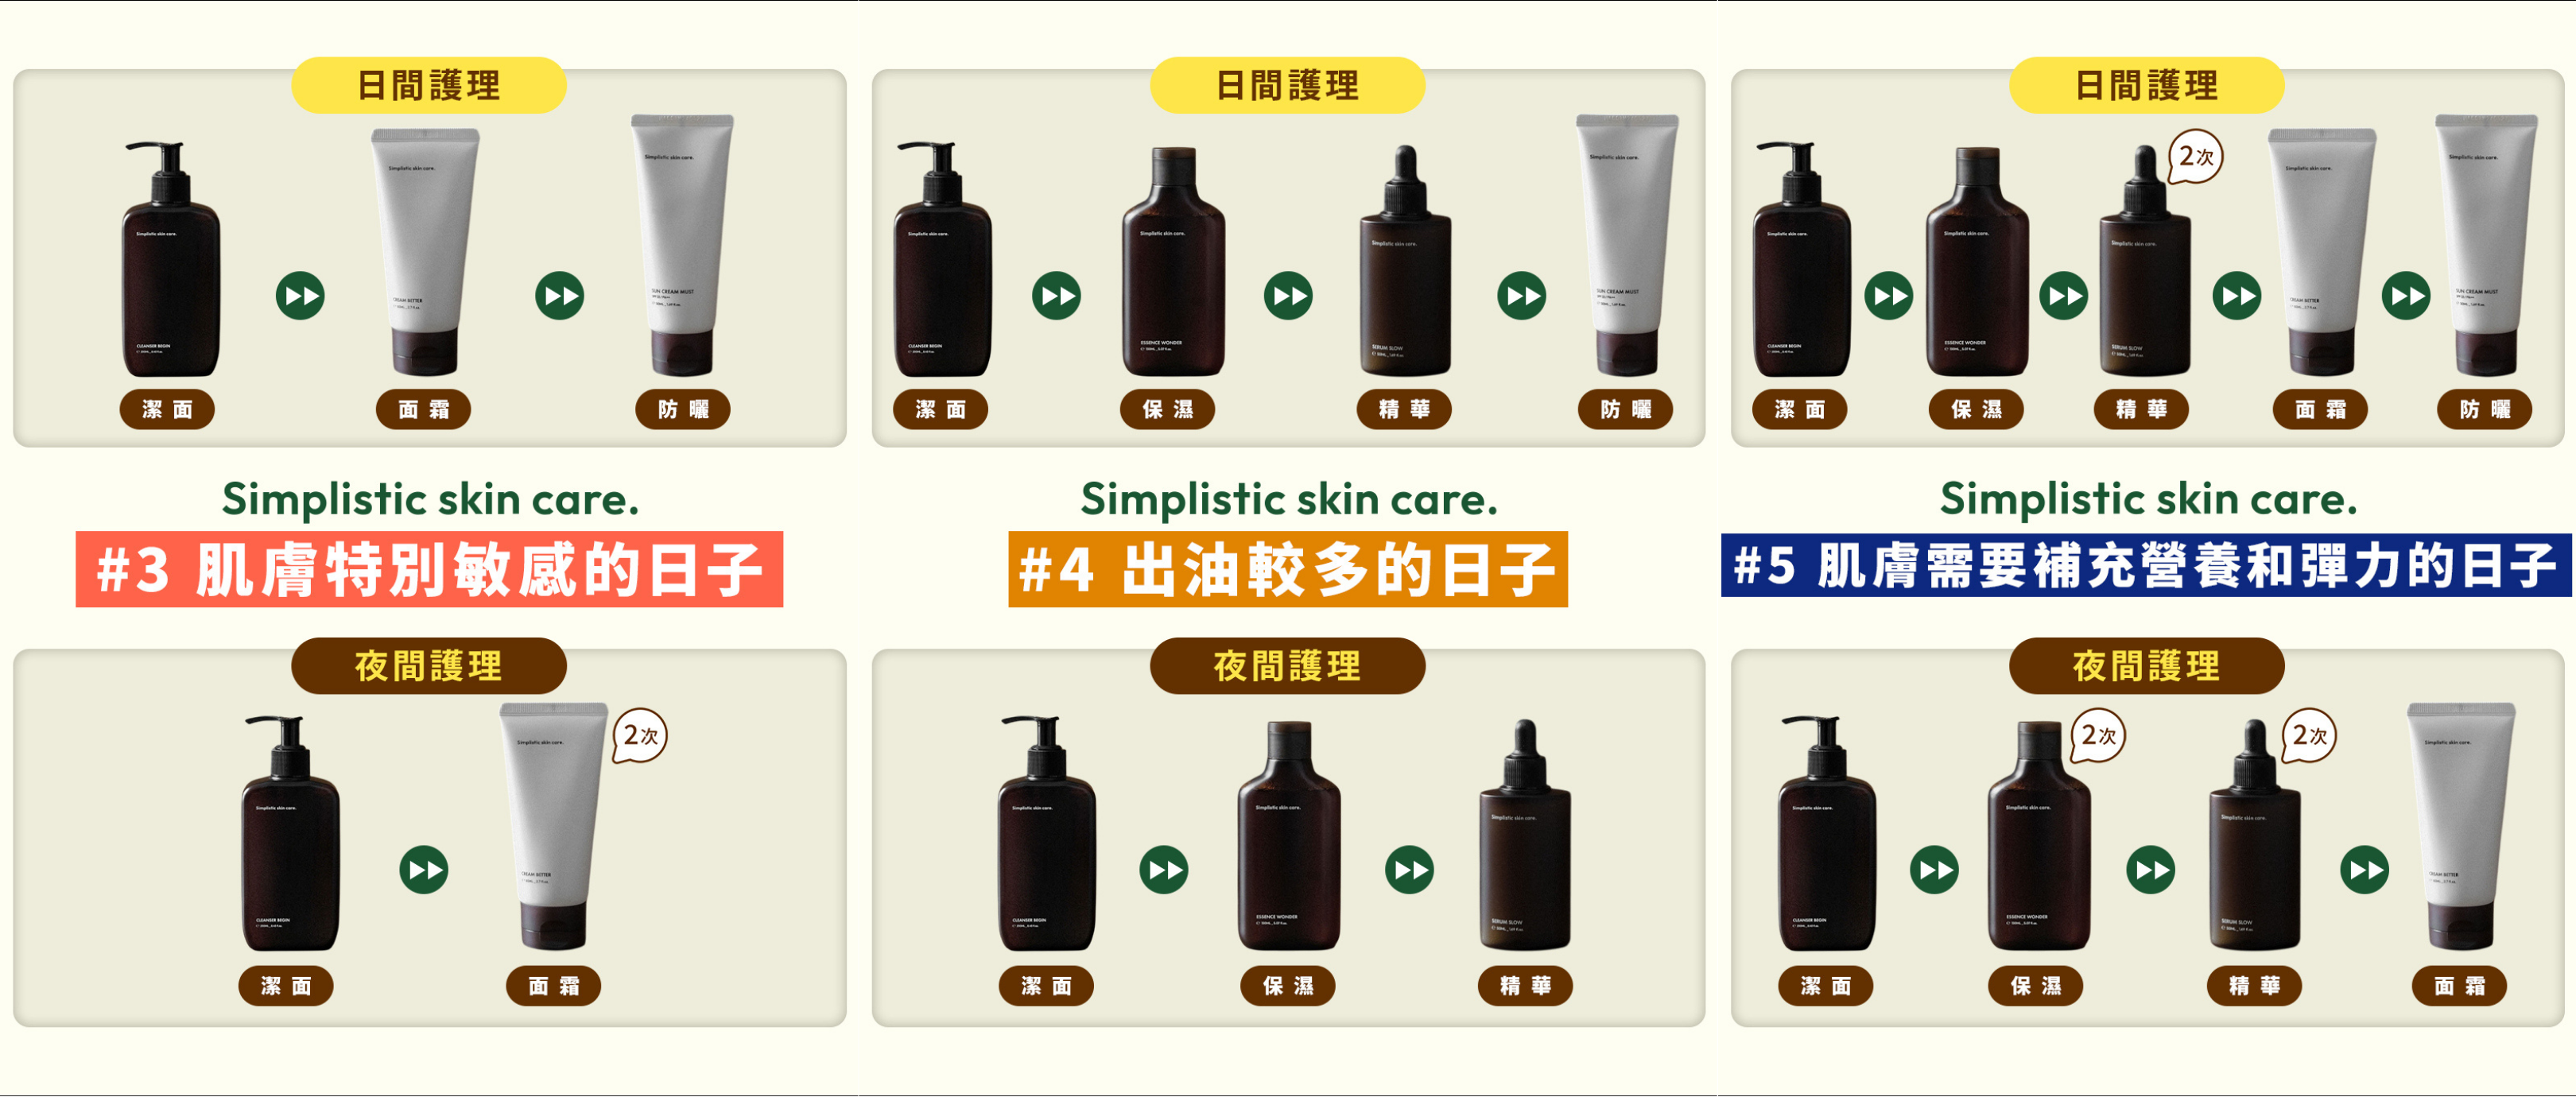Screen dimensions: 2576x1097
Task: Click the 2次 bubble above 保濕 bottle in #5 night routine
Action: click(x=2097, y=736)
